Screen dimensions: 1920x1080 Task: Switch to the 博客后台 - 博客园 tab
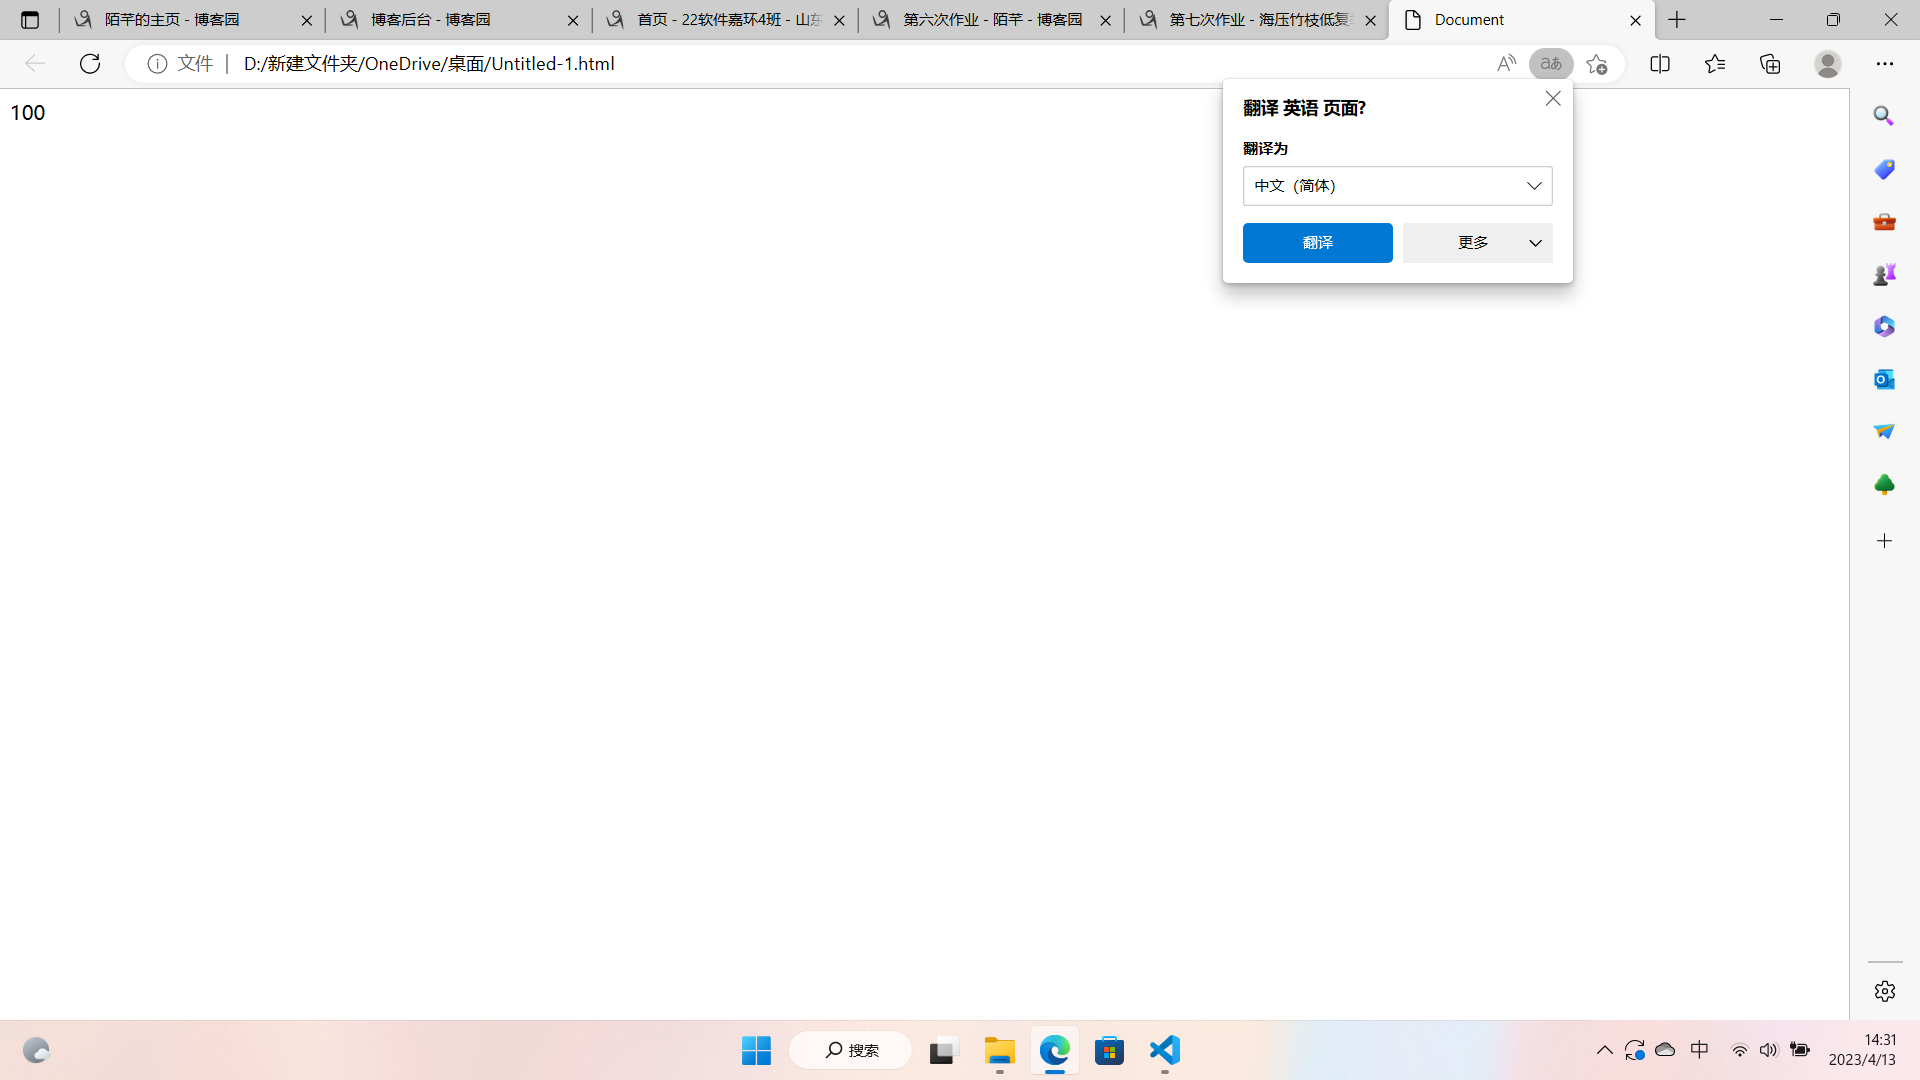[430, 20]
